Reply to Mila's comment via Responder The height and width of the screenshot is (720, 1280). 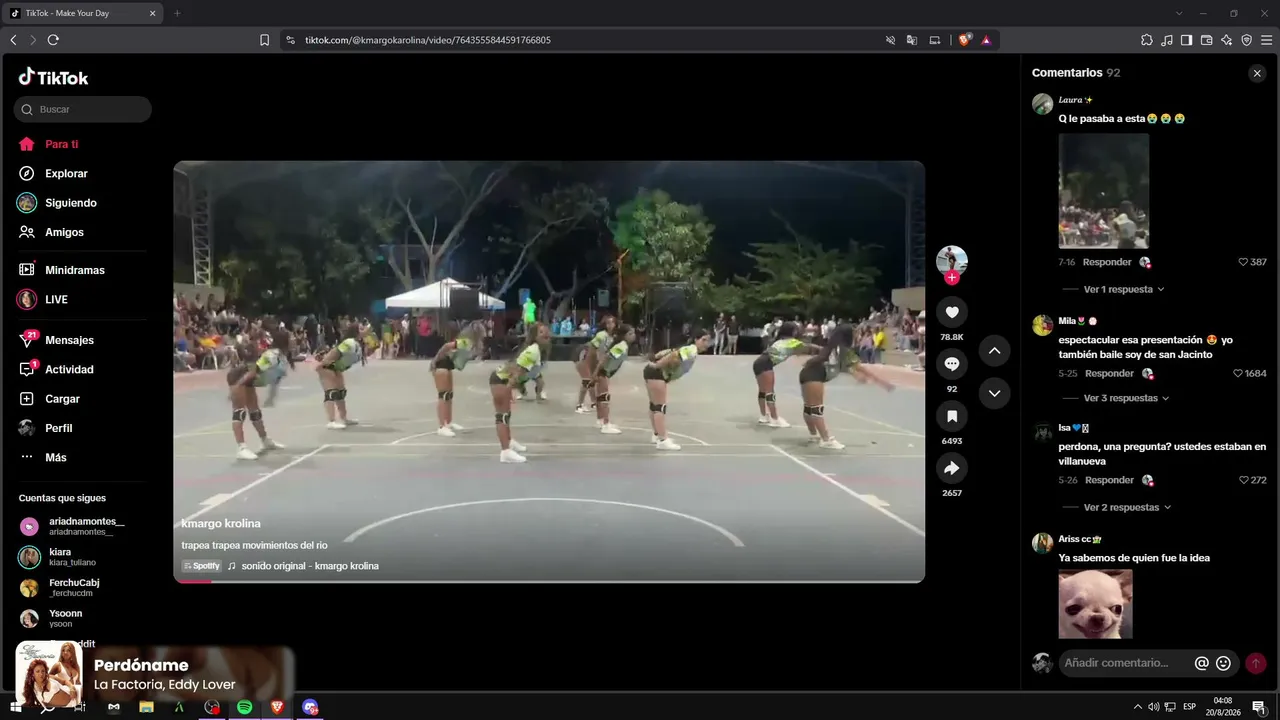pyautogui.click(x=1109, y=373)
